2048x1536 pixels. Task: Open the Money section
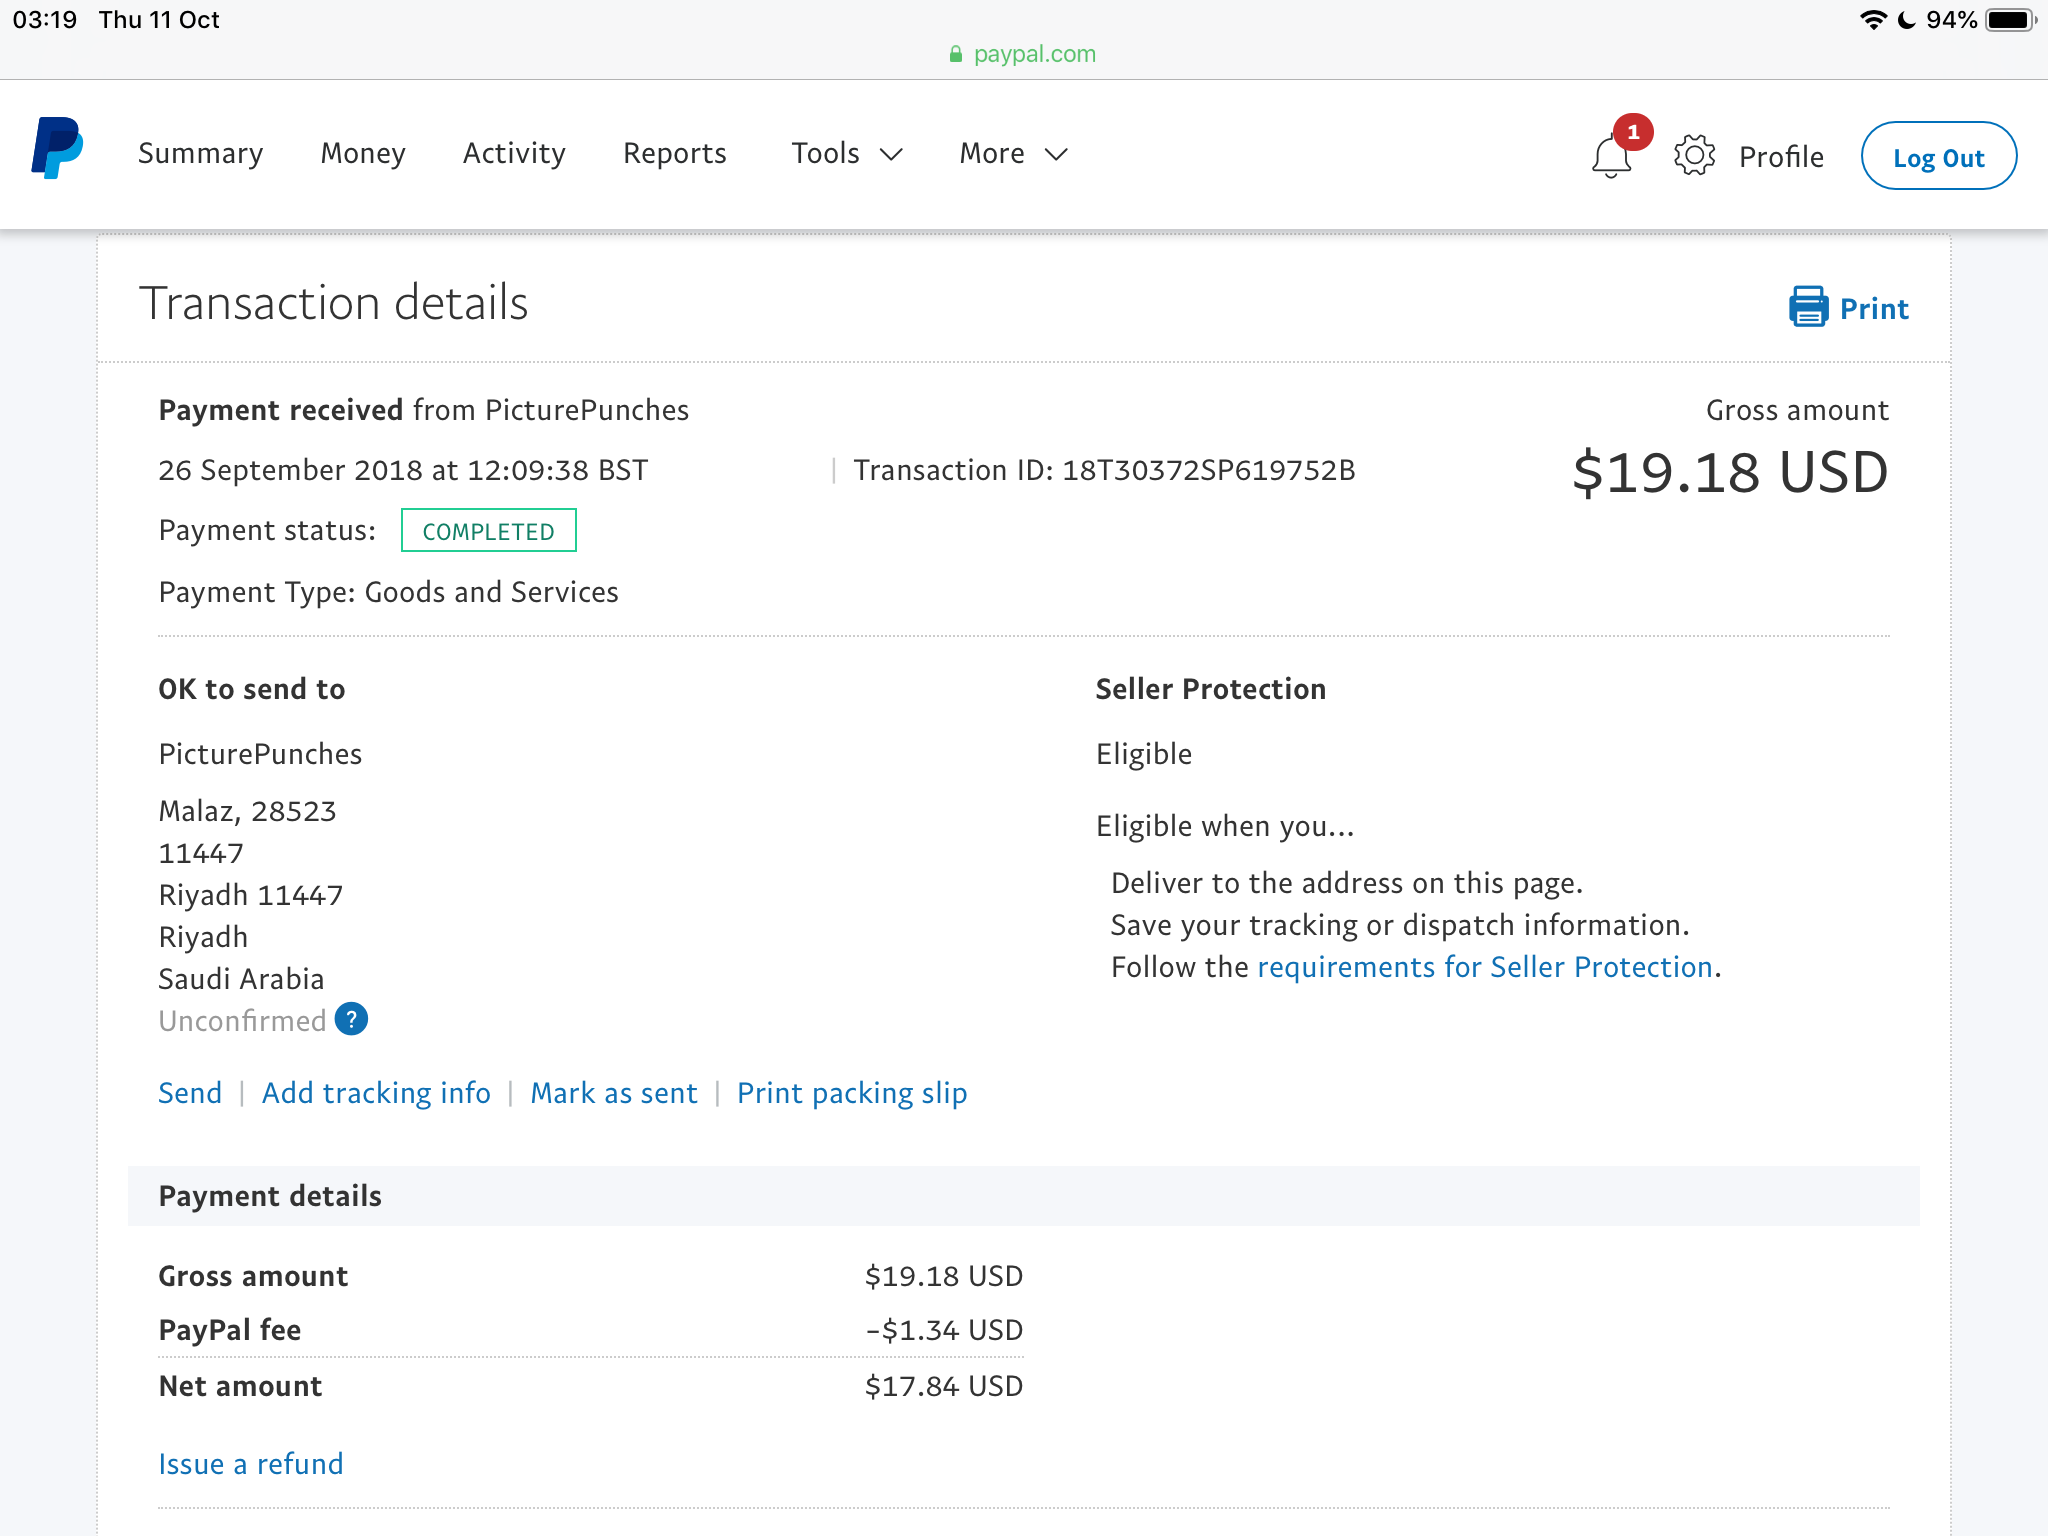[x=363, y=153]
